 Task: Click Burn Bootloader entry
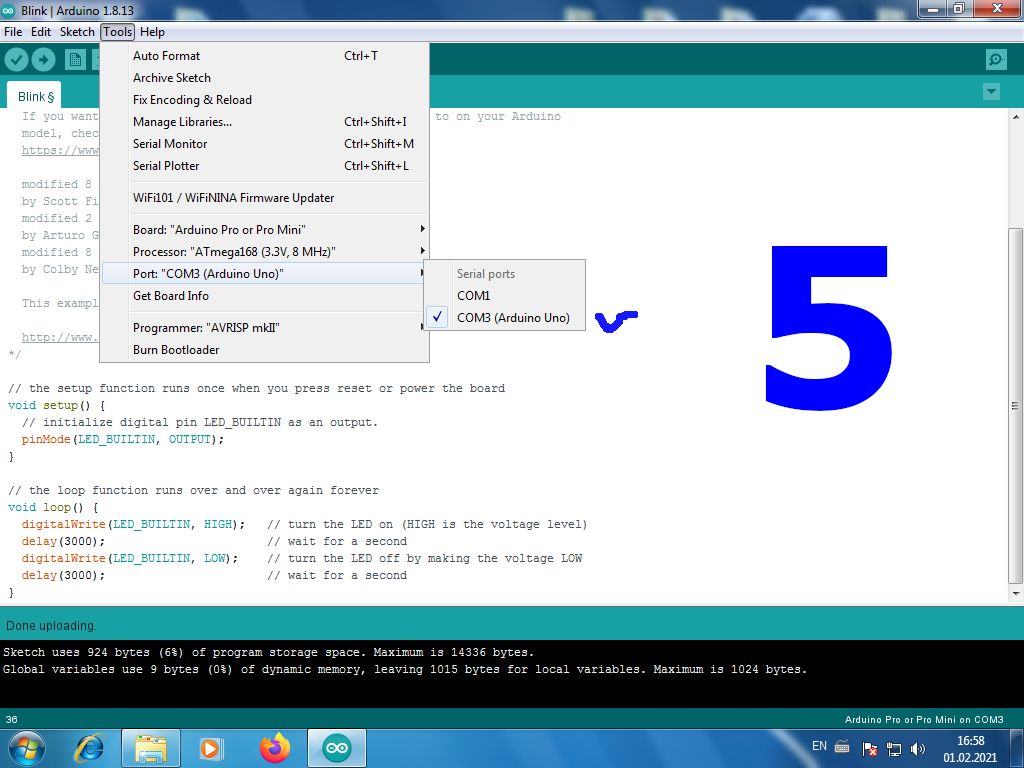coord(264,350)
